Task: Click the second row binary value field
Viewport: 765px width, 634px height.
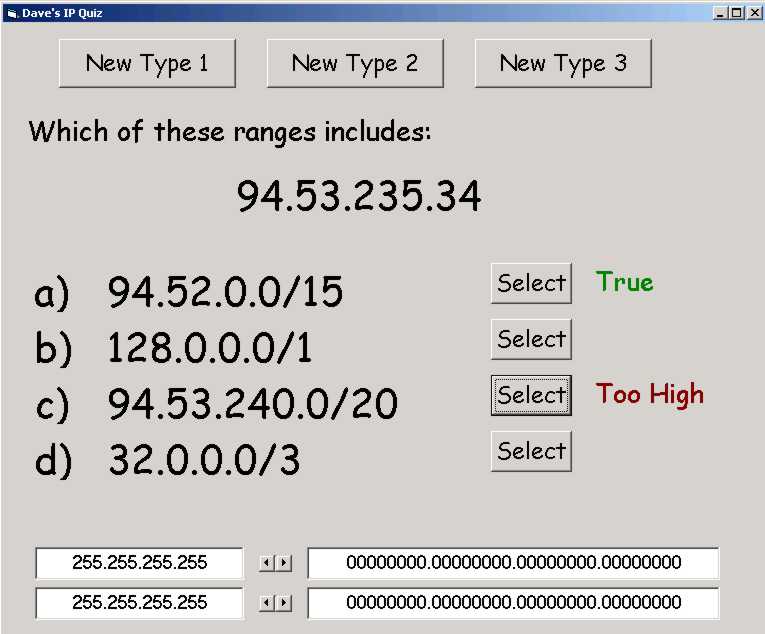Action: [x=513, y=603]
